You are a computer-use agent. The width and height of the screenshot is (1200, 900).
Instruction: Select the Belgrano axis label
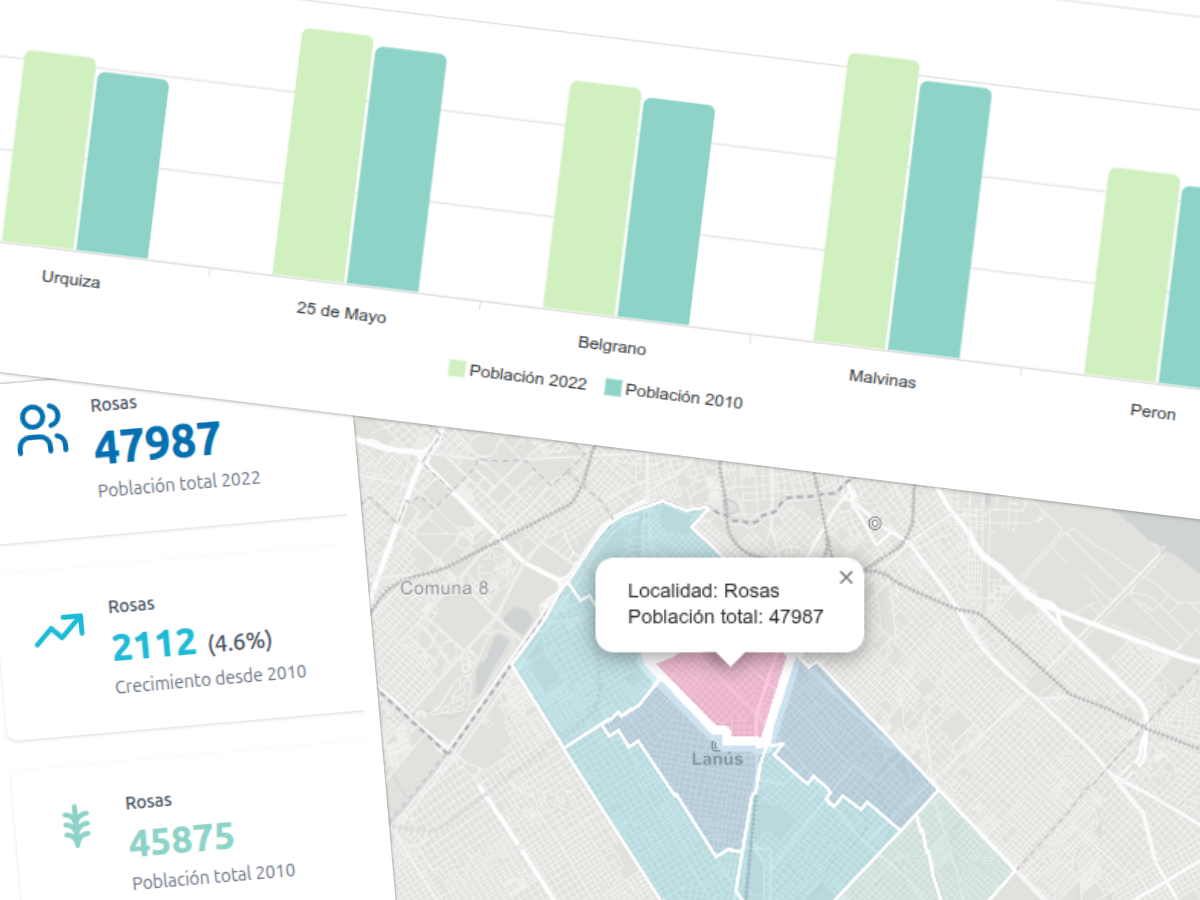(x=611, y=348)
